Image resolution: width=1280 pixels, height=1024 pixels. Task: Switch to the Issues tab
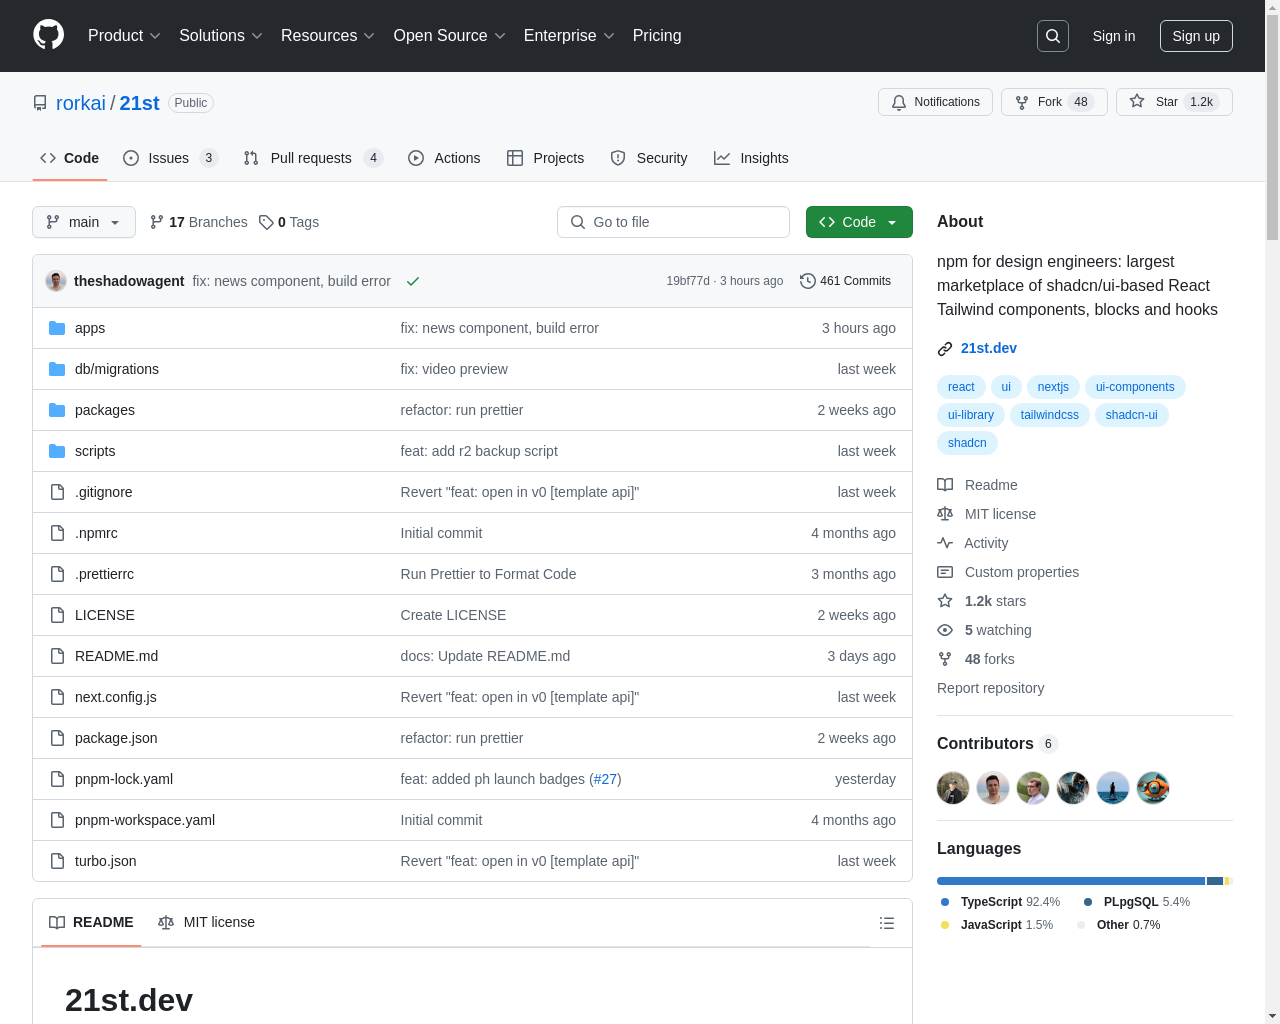tap(170, 158)
